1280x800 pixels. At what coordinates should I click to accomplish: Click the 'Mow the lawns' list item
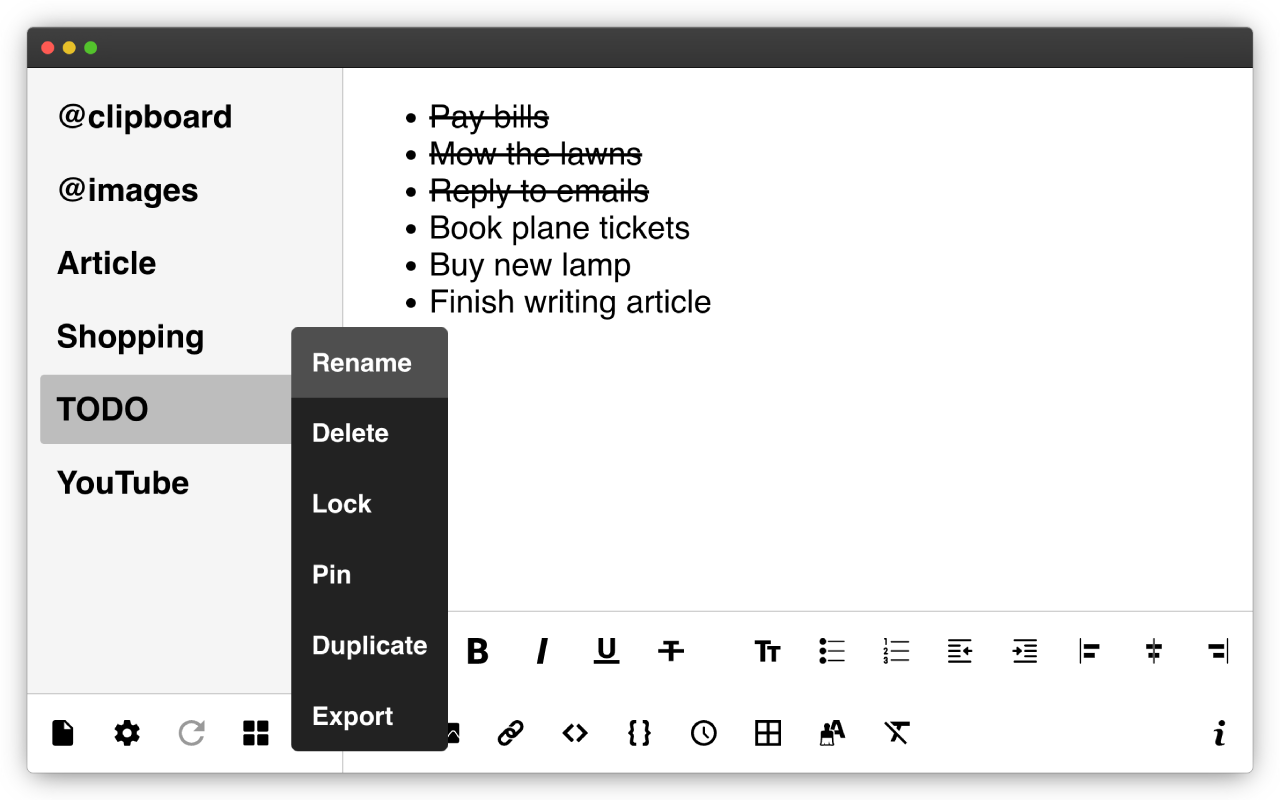click(536, 154)
